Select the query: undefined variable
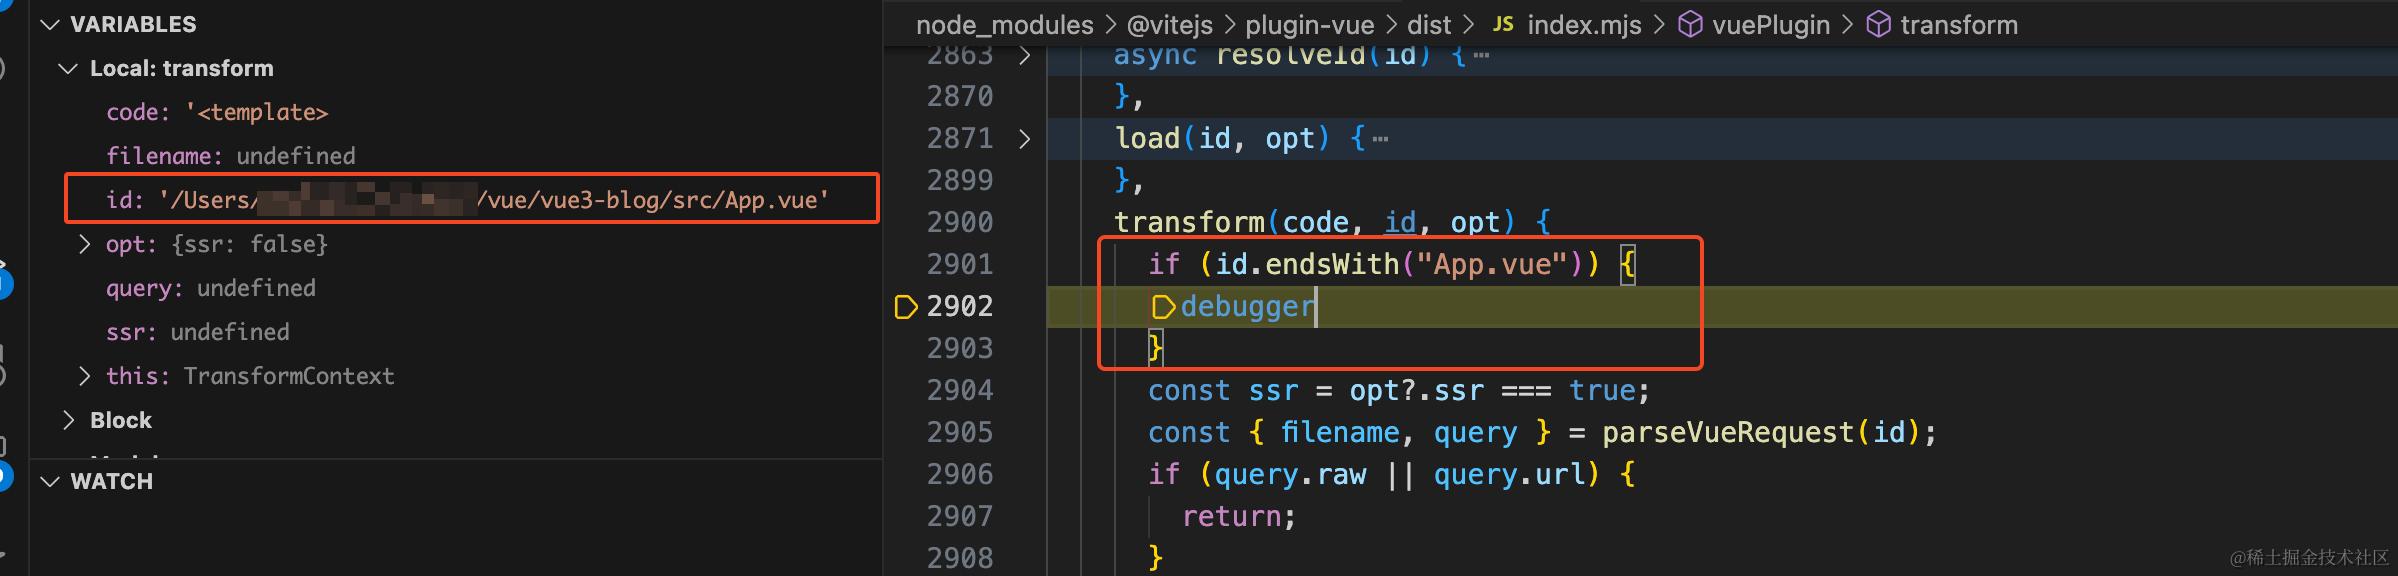 455,288
